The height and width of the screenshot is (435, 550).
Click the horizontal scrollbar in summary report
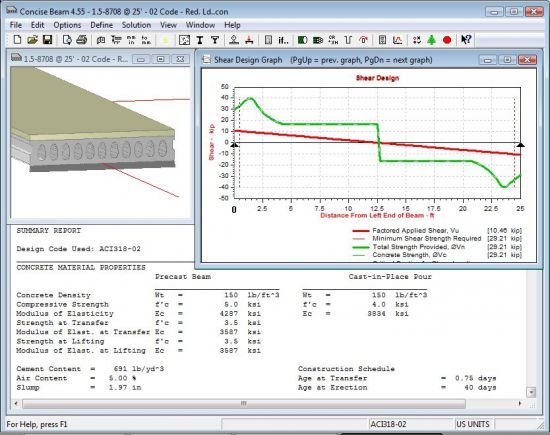(244, 404)
